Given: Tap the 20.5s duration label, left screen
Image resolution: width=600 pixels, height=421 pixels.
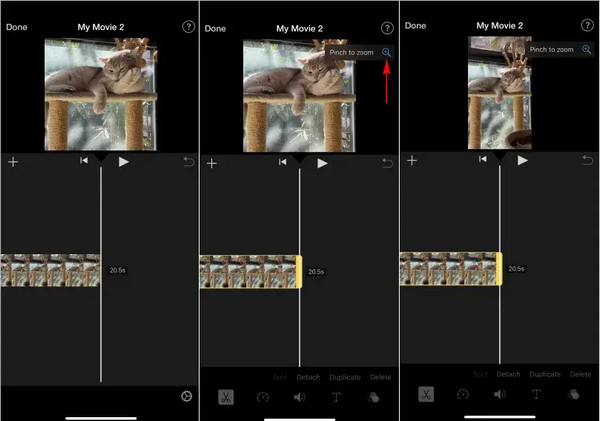Looking at the screenshot, I should tap(117, 270).
